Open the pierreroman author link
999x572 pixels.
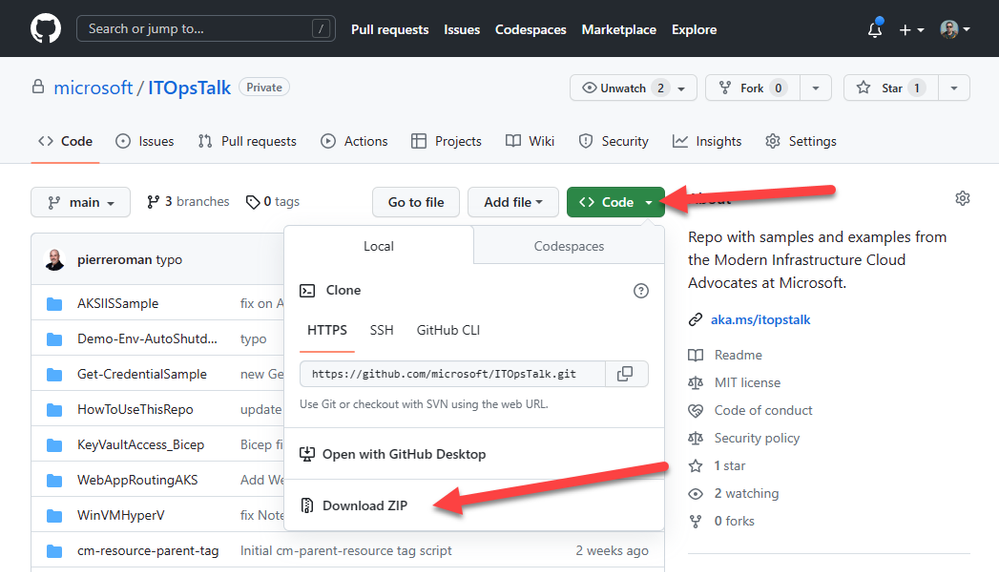115,260
